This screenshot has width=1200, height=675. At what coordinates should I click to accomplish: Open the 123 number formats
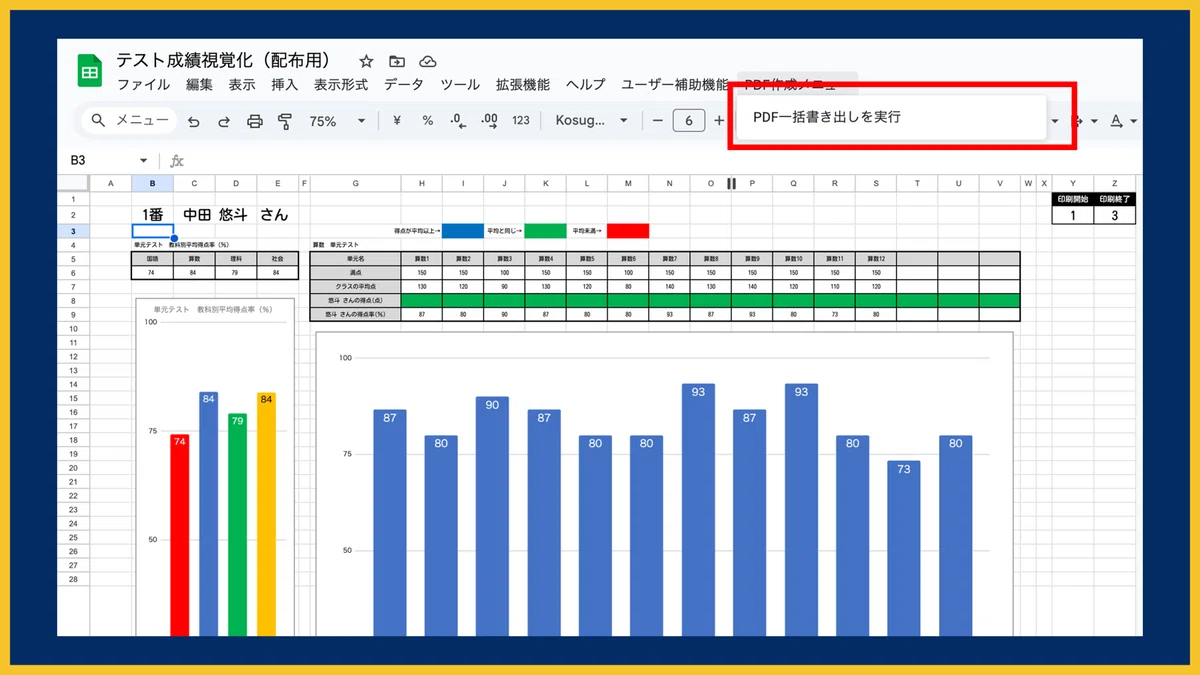click(x=520, y=120)
